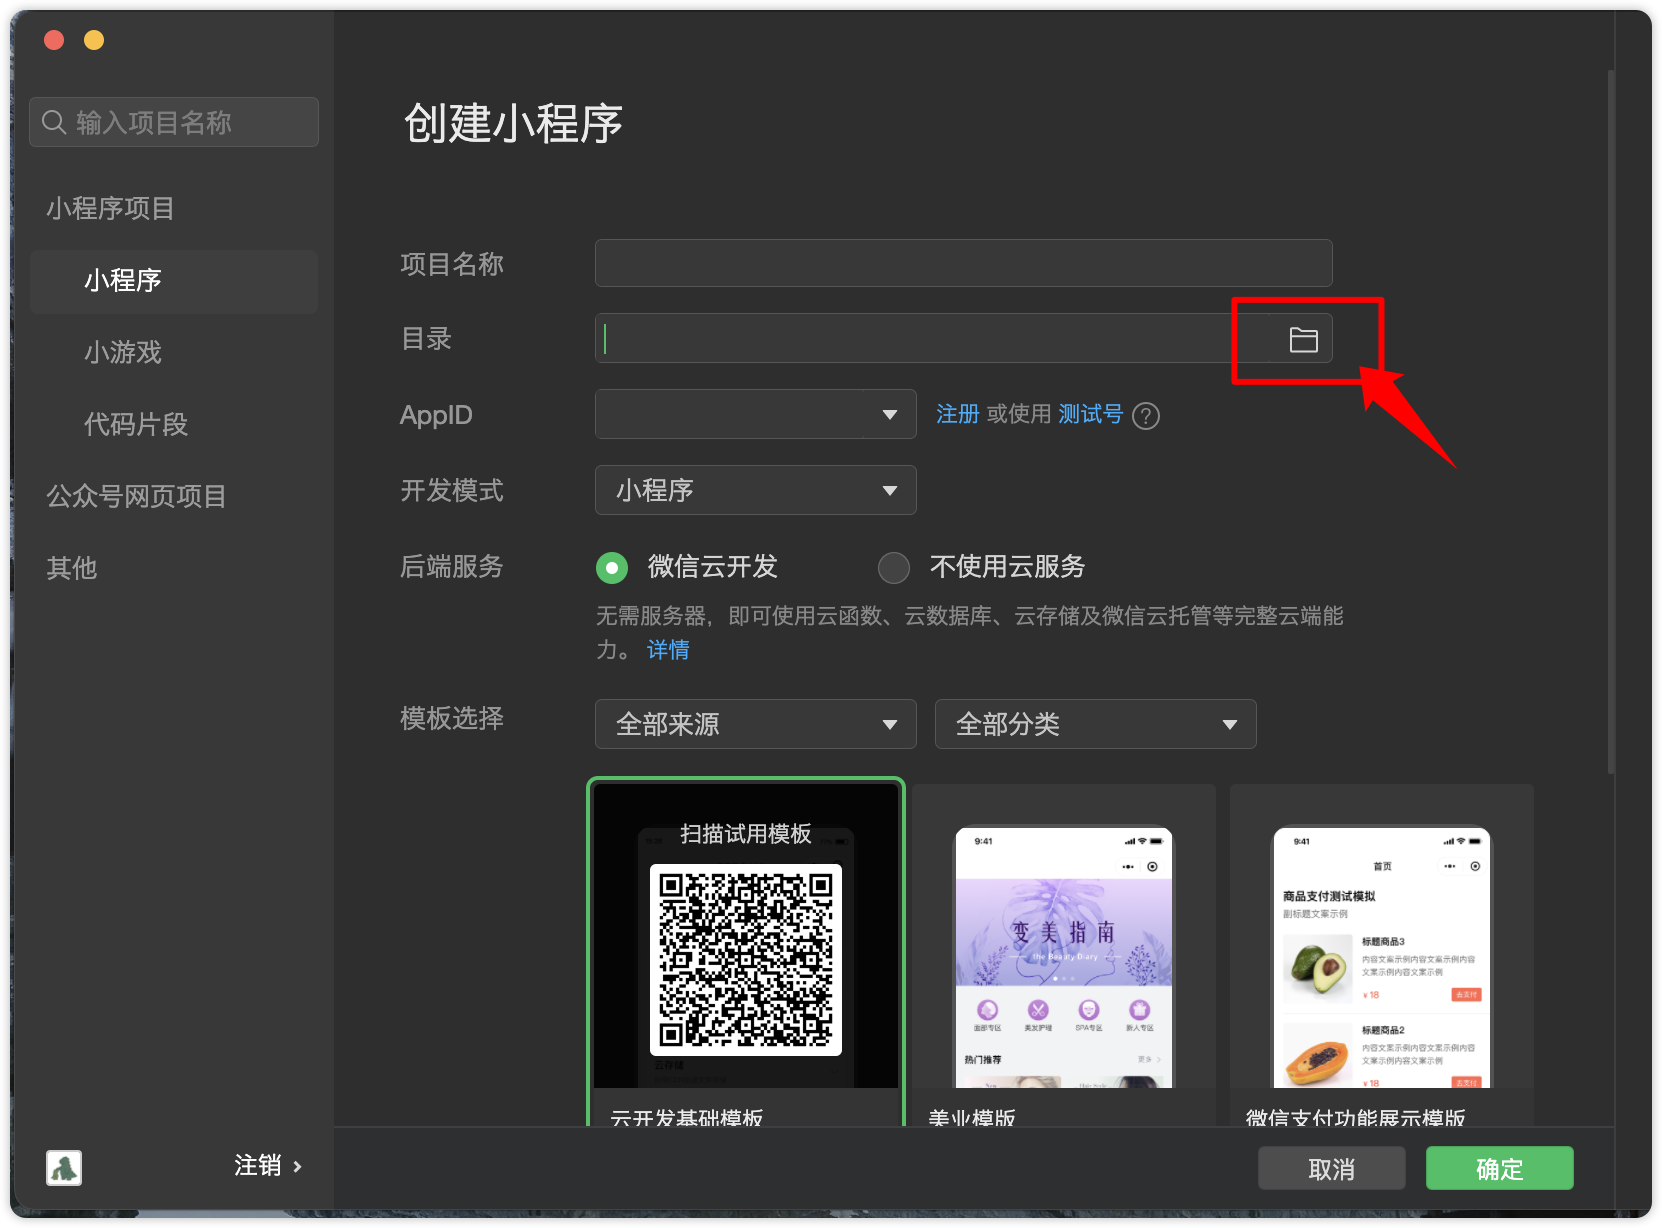Viewport: 1662px width, 1228px height.
Task: Click the vertical scrollbar on the right
Action: coord(1611,420)
